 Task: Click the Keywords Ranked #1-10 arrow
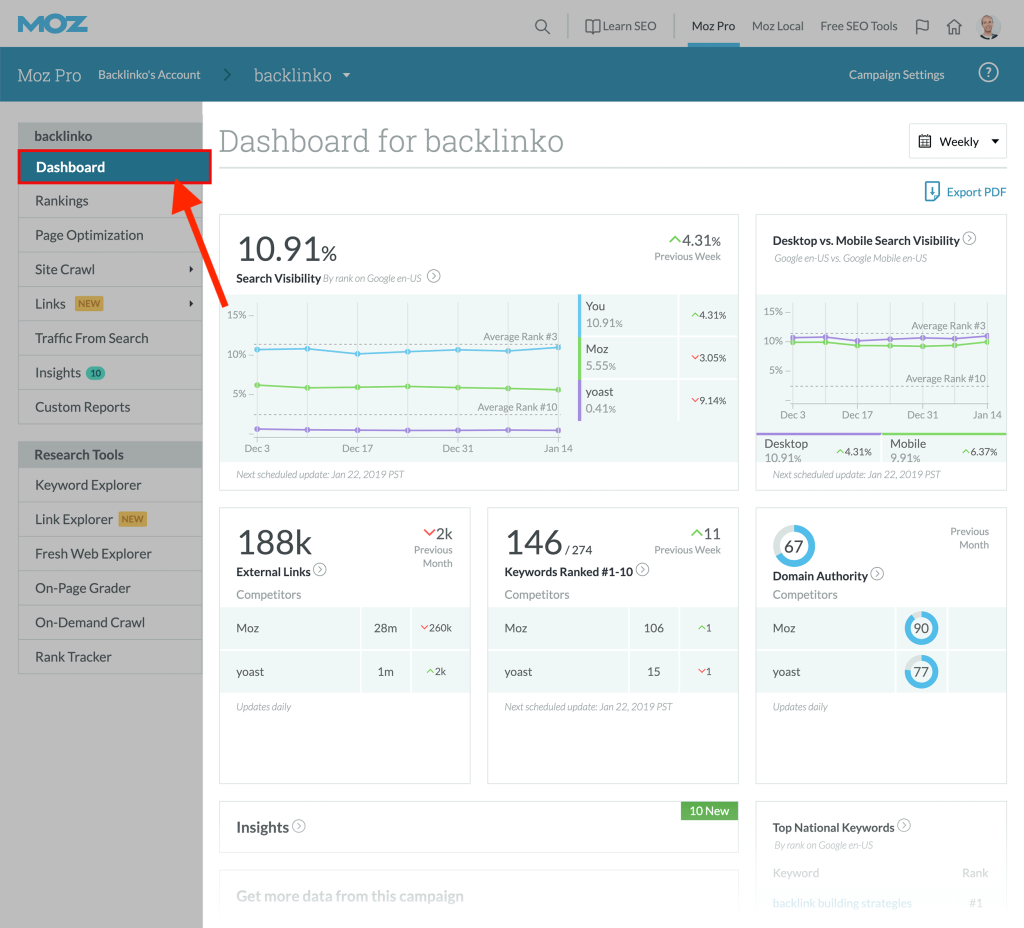[643, 568]
